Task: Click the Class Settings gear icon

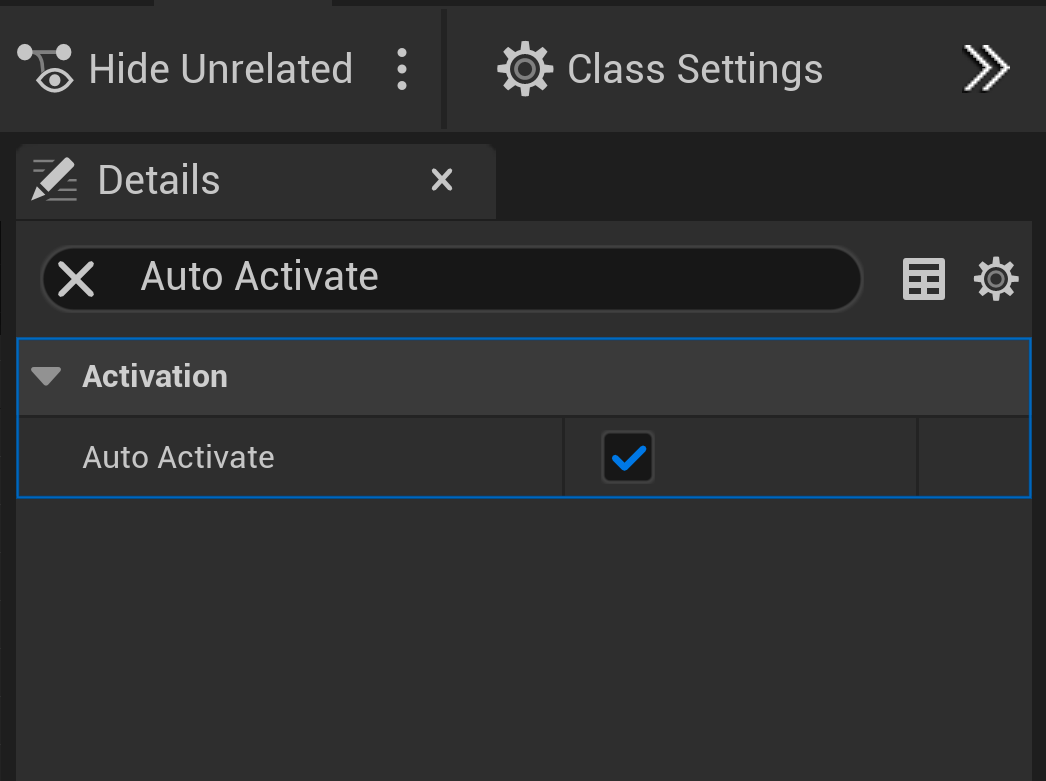Action: [525, 69]
